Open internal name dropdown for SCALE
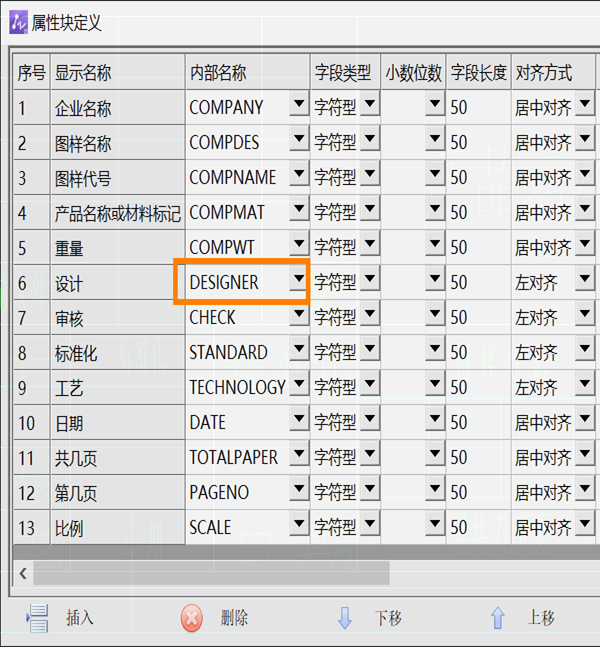The width and height of the screenshot is (600, 647). coord(299,524)
